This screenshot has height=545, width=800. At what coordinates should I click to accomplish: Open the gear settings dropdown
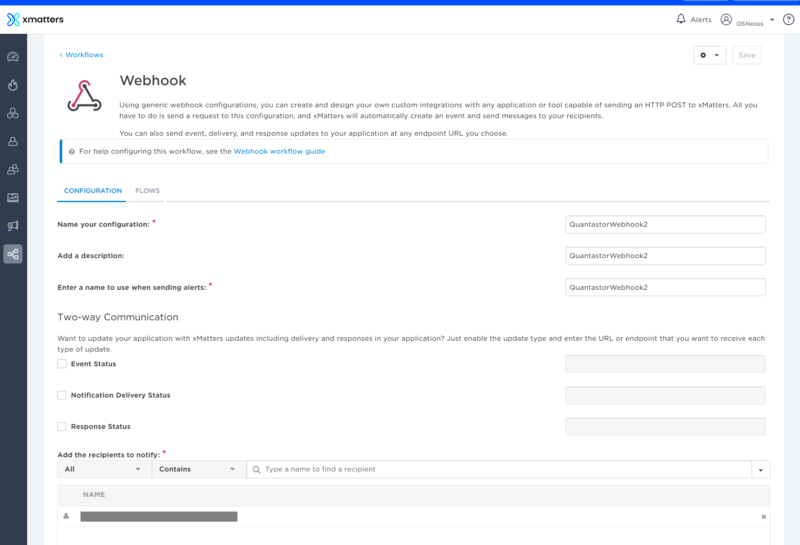709,55
